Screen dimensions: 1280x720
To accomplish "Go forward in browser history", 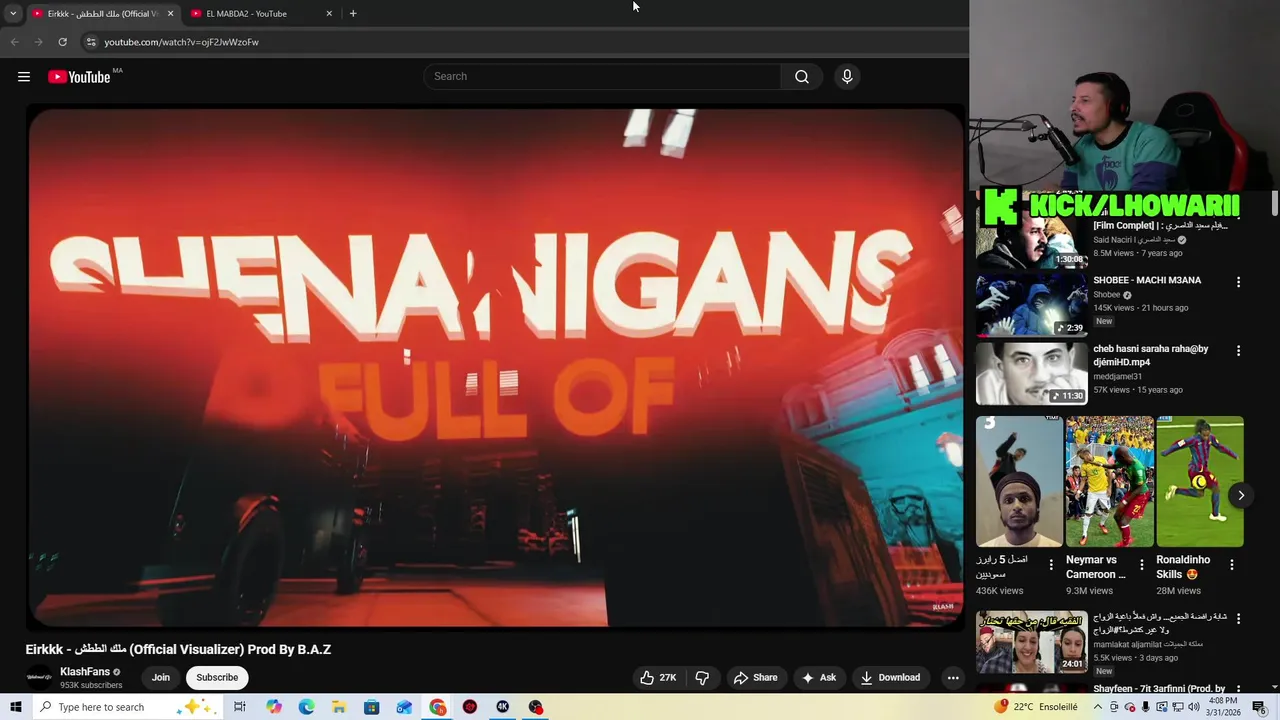I will coord(38,42).
